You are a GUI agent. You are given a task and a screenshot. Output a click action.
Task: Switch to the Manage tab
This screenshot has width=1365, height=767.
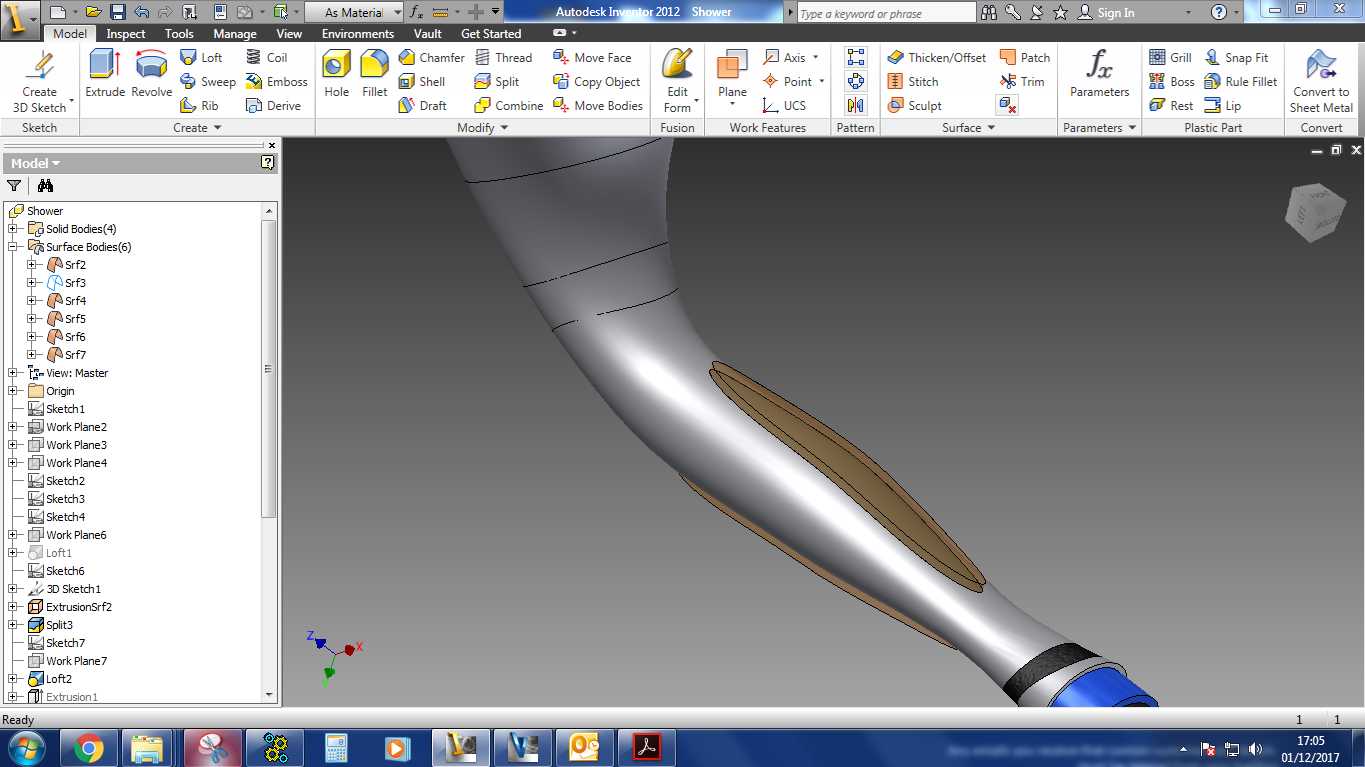tap(235, 33)
